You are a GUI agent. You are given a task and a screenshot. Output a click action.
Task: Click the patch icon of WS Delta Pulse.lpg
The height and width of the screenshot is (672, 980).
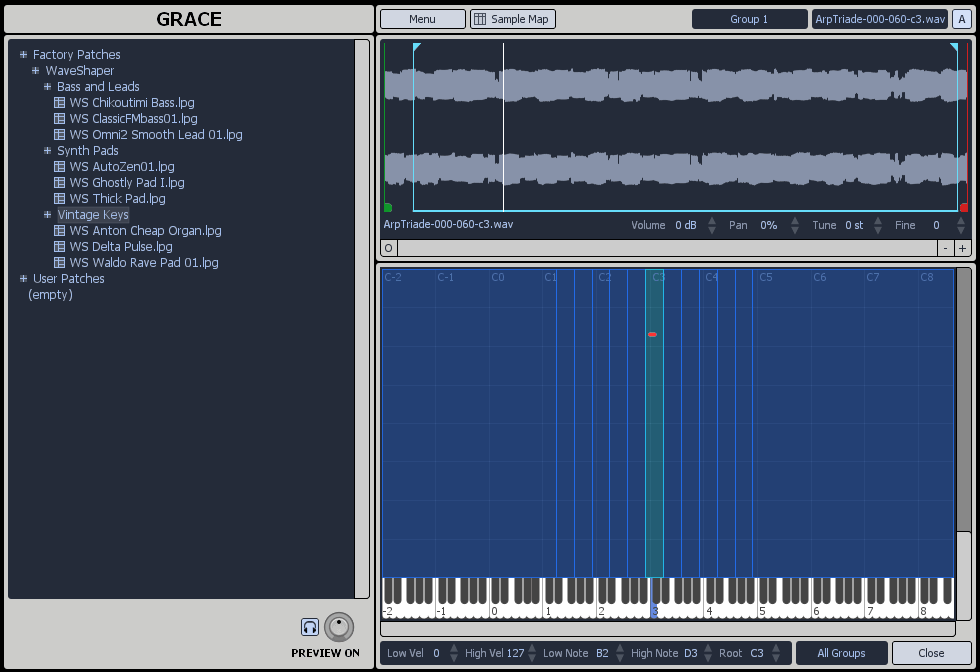(x=59, y=246)
